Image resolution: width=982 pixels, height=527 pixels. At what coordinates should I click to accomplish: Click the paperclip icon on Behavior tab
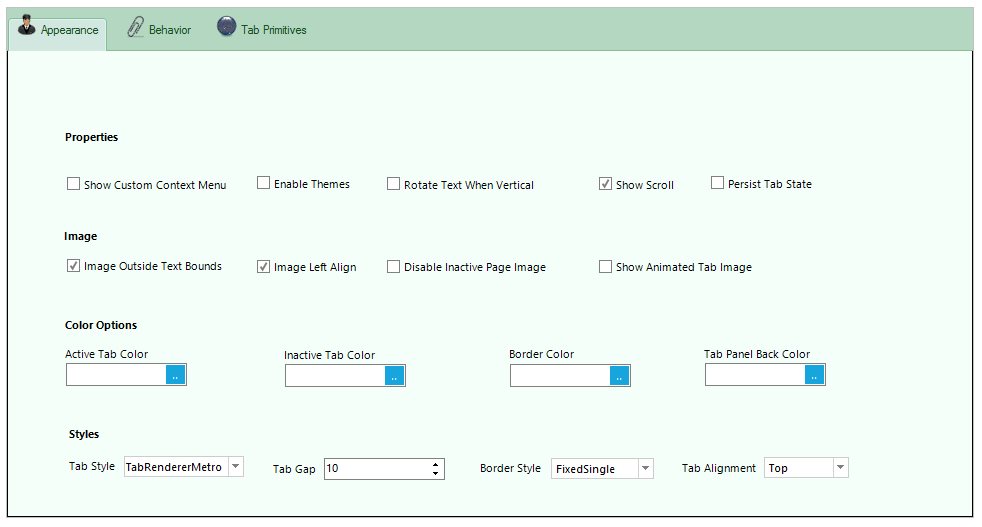click(135, 28)
